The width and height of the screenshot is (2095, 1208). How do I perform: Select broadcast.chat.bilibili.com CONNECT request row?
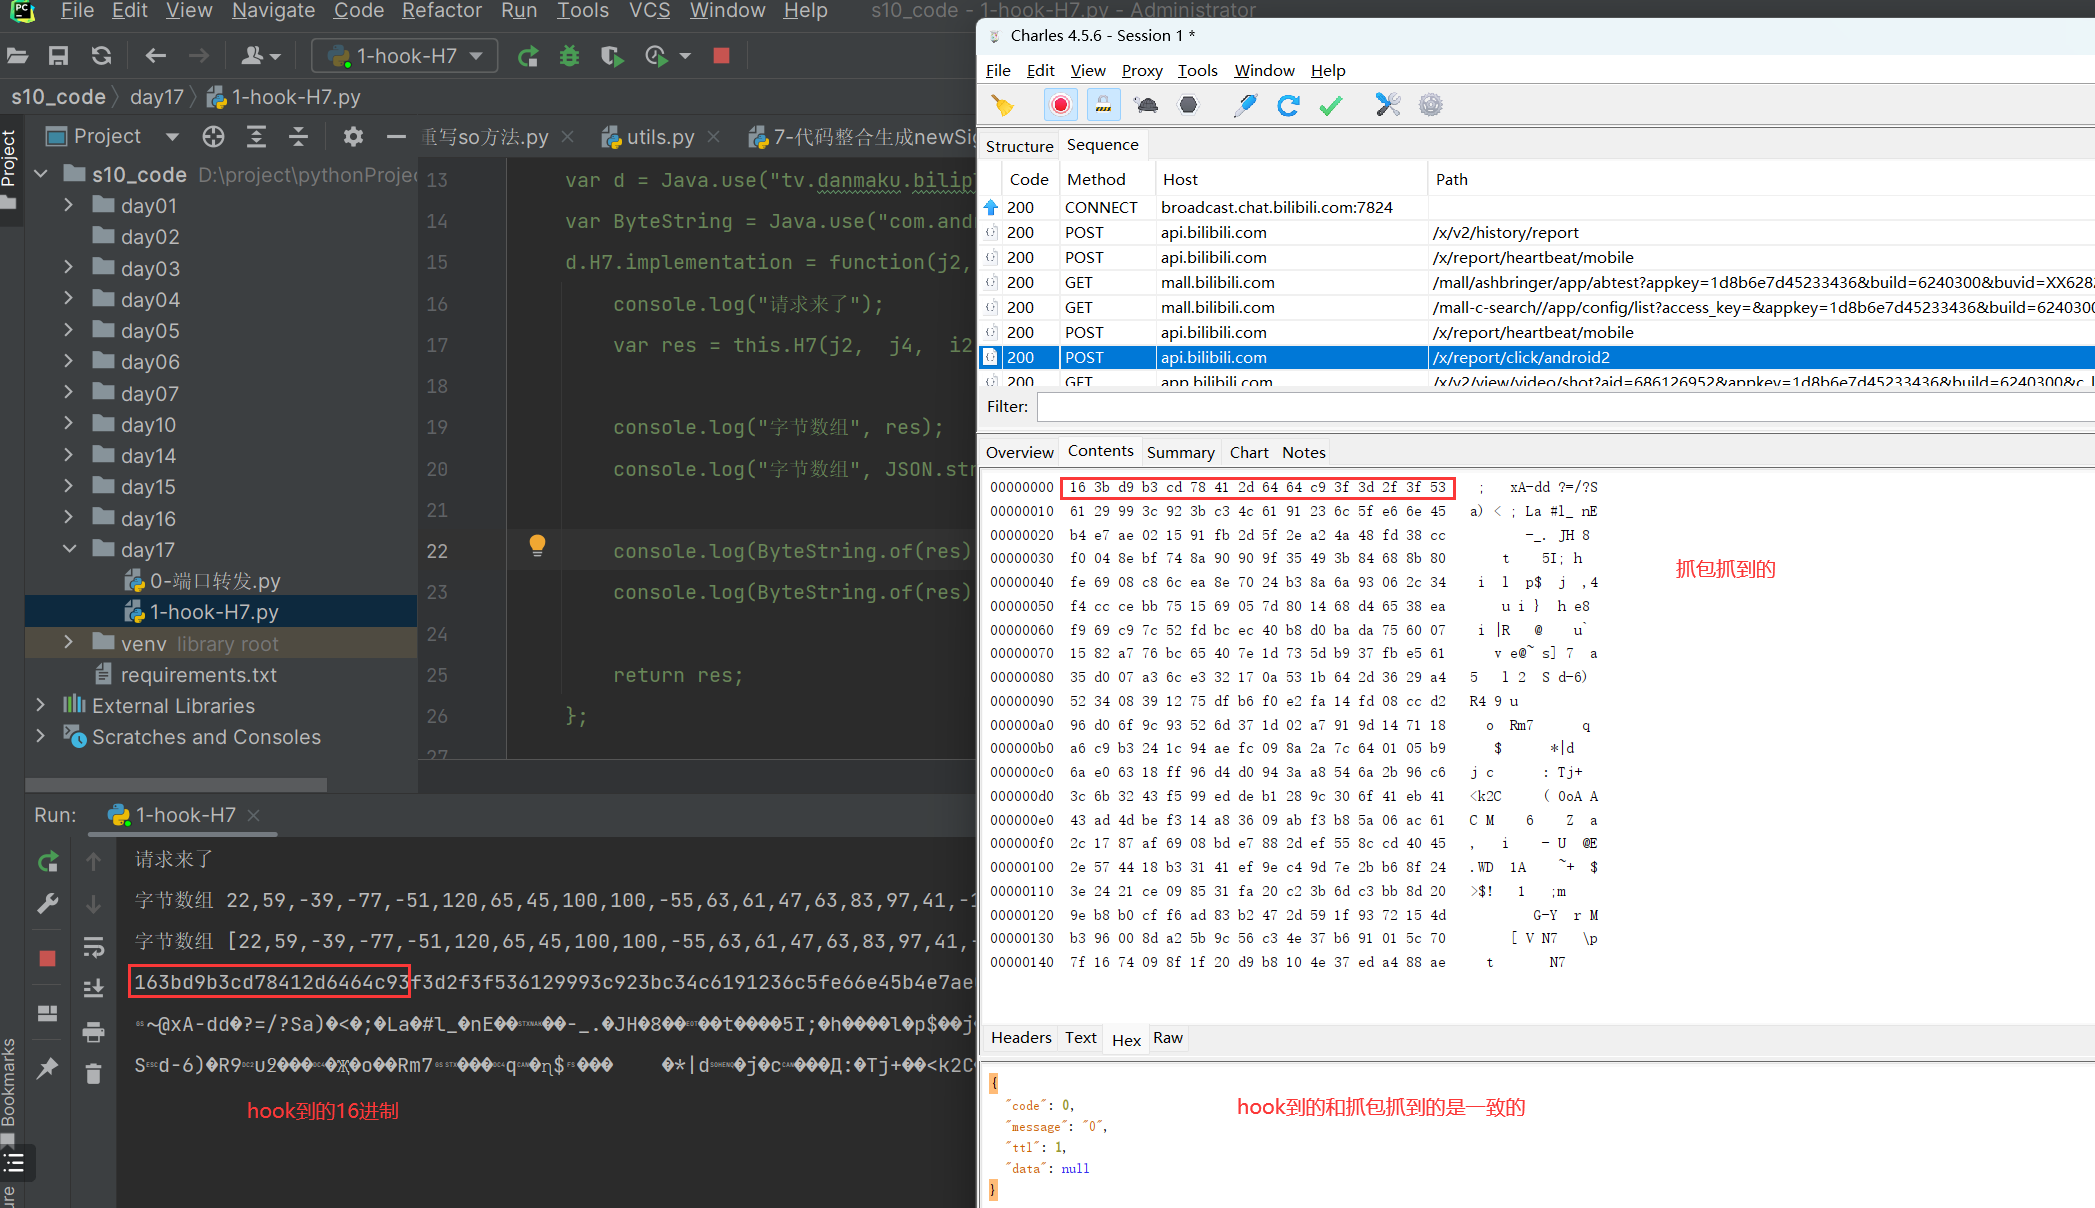tap(1536, 207)
